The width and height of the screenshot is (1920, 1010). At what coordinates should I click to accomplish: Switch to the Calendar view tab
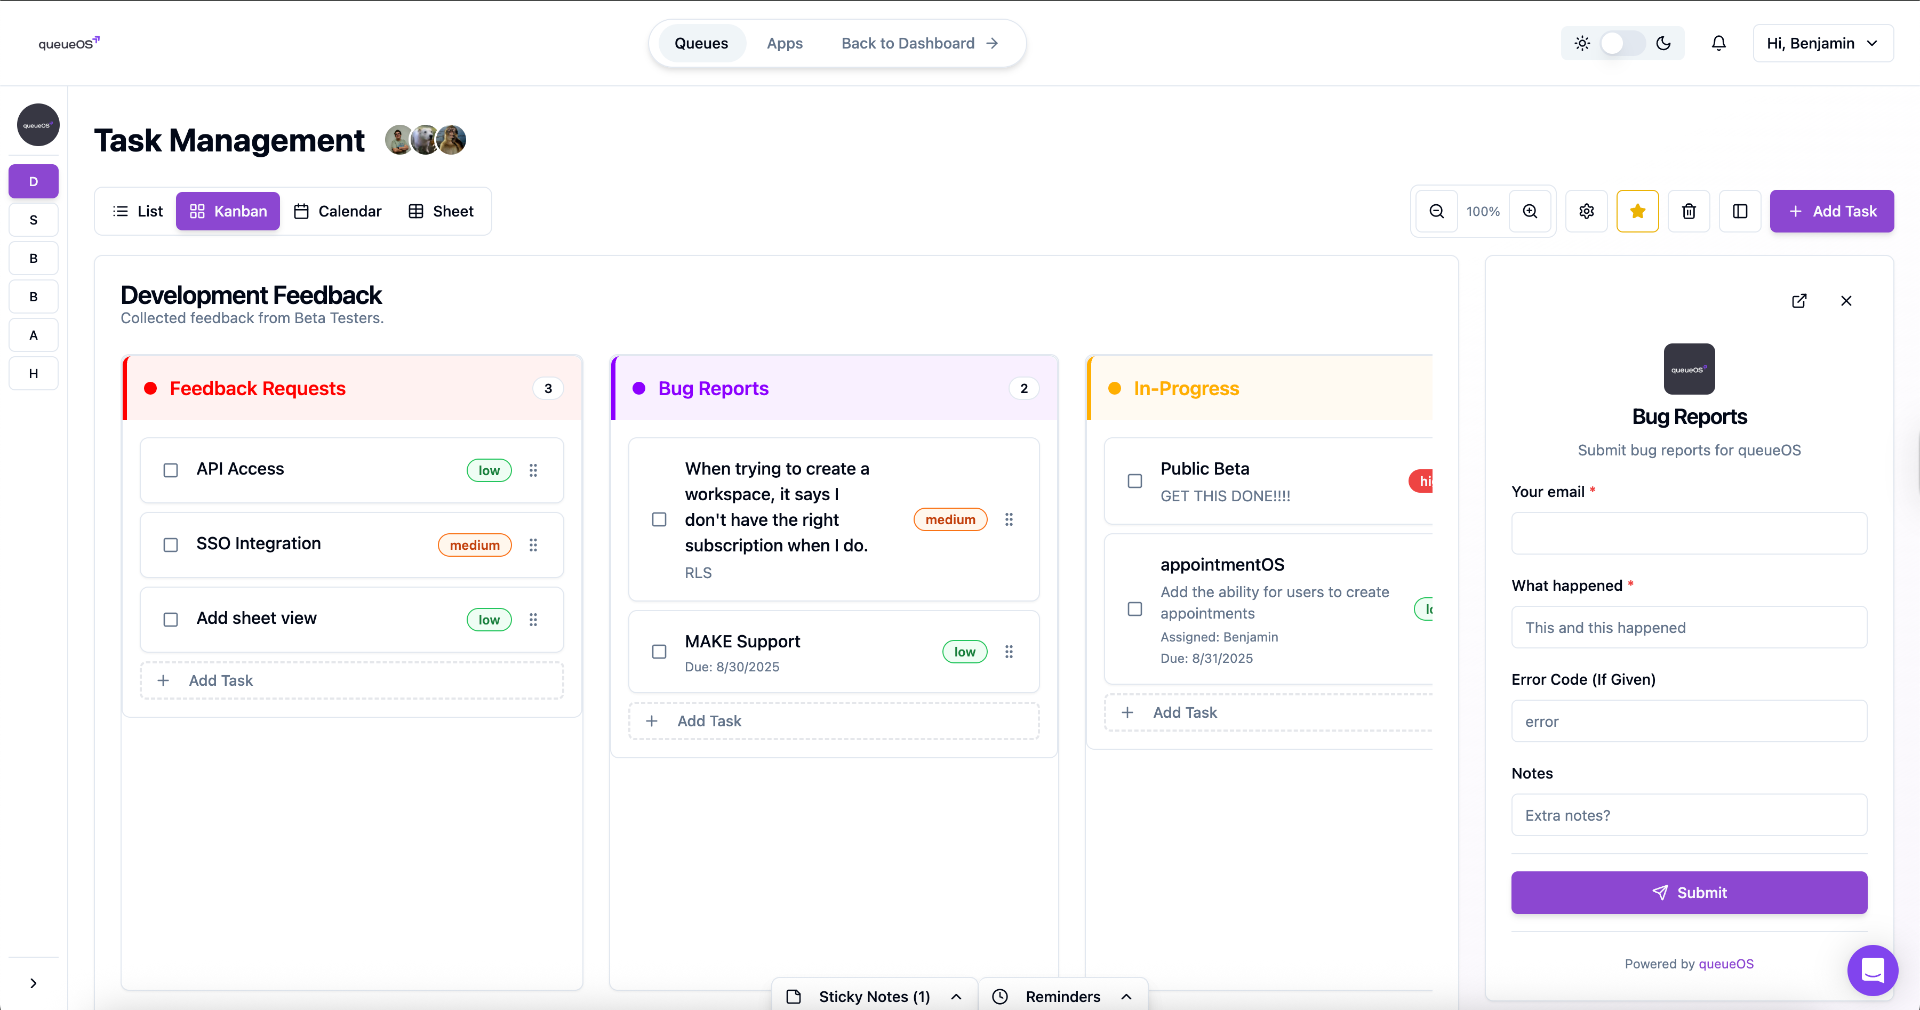click(x=338, y=211)
